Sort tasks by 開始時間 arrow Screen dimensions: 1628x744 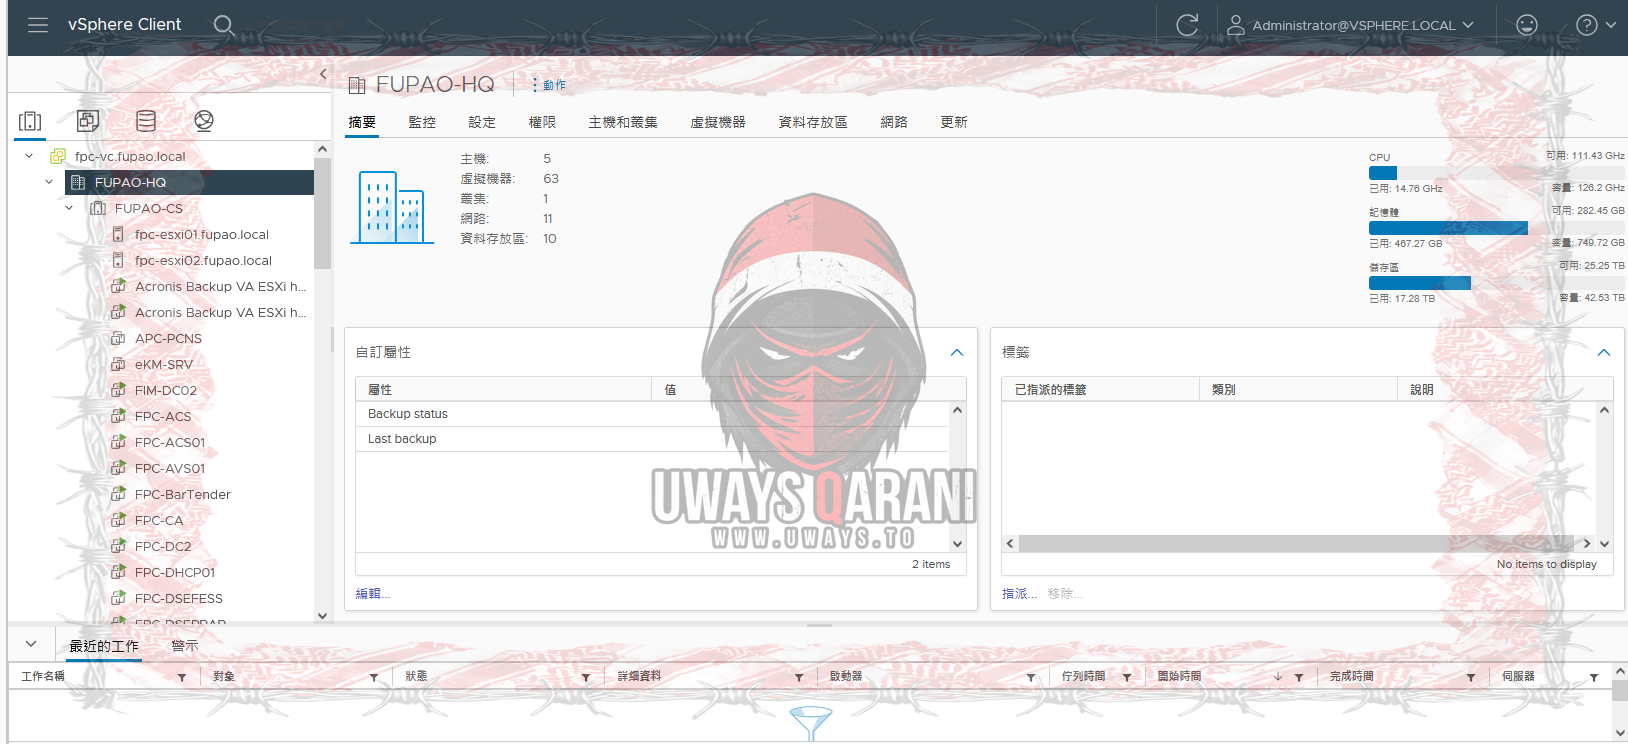[1278, 677]
